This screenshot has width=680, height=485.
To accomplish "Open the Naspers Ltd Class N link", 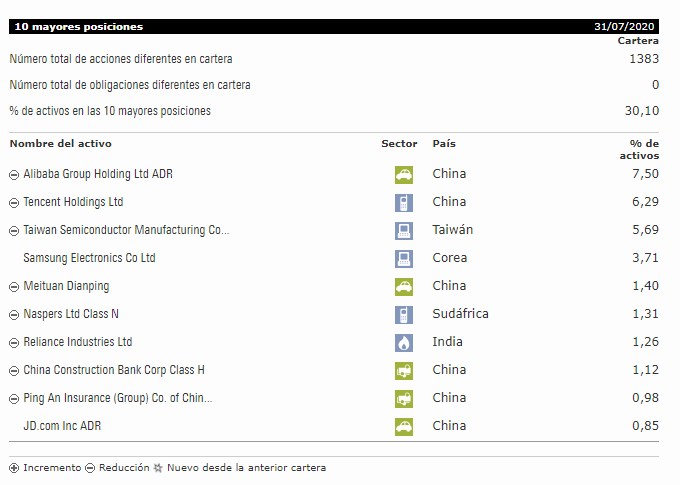I will (71, 314).
